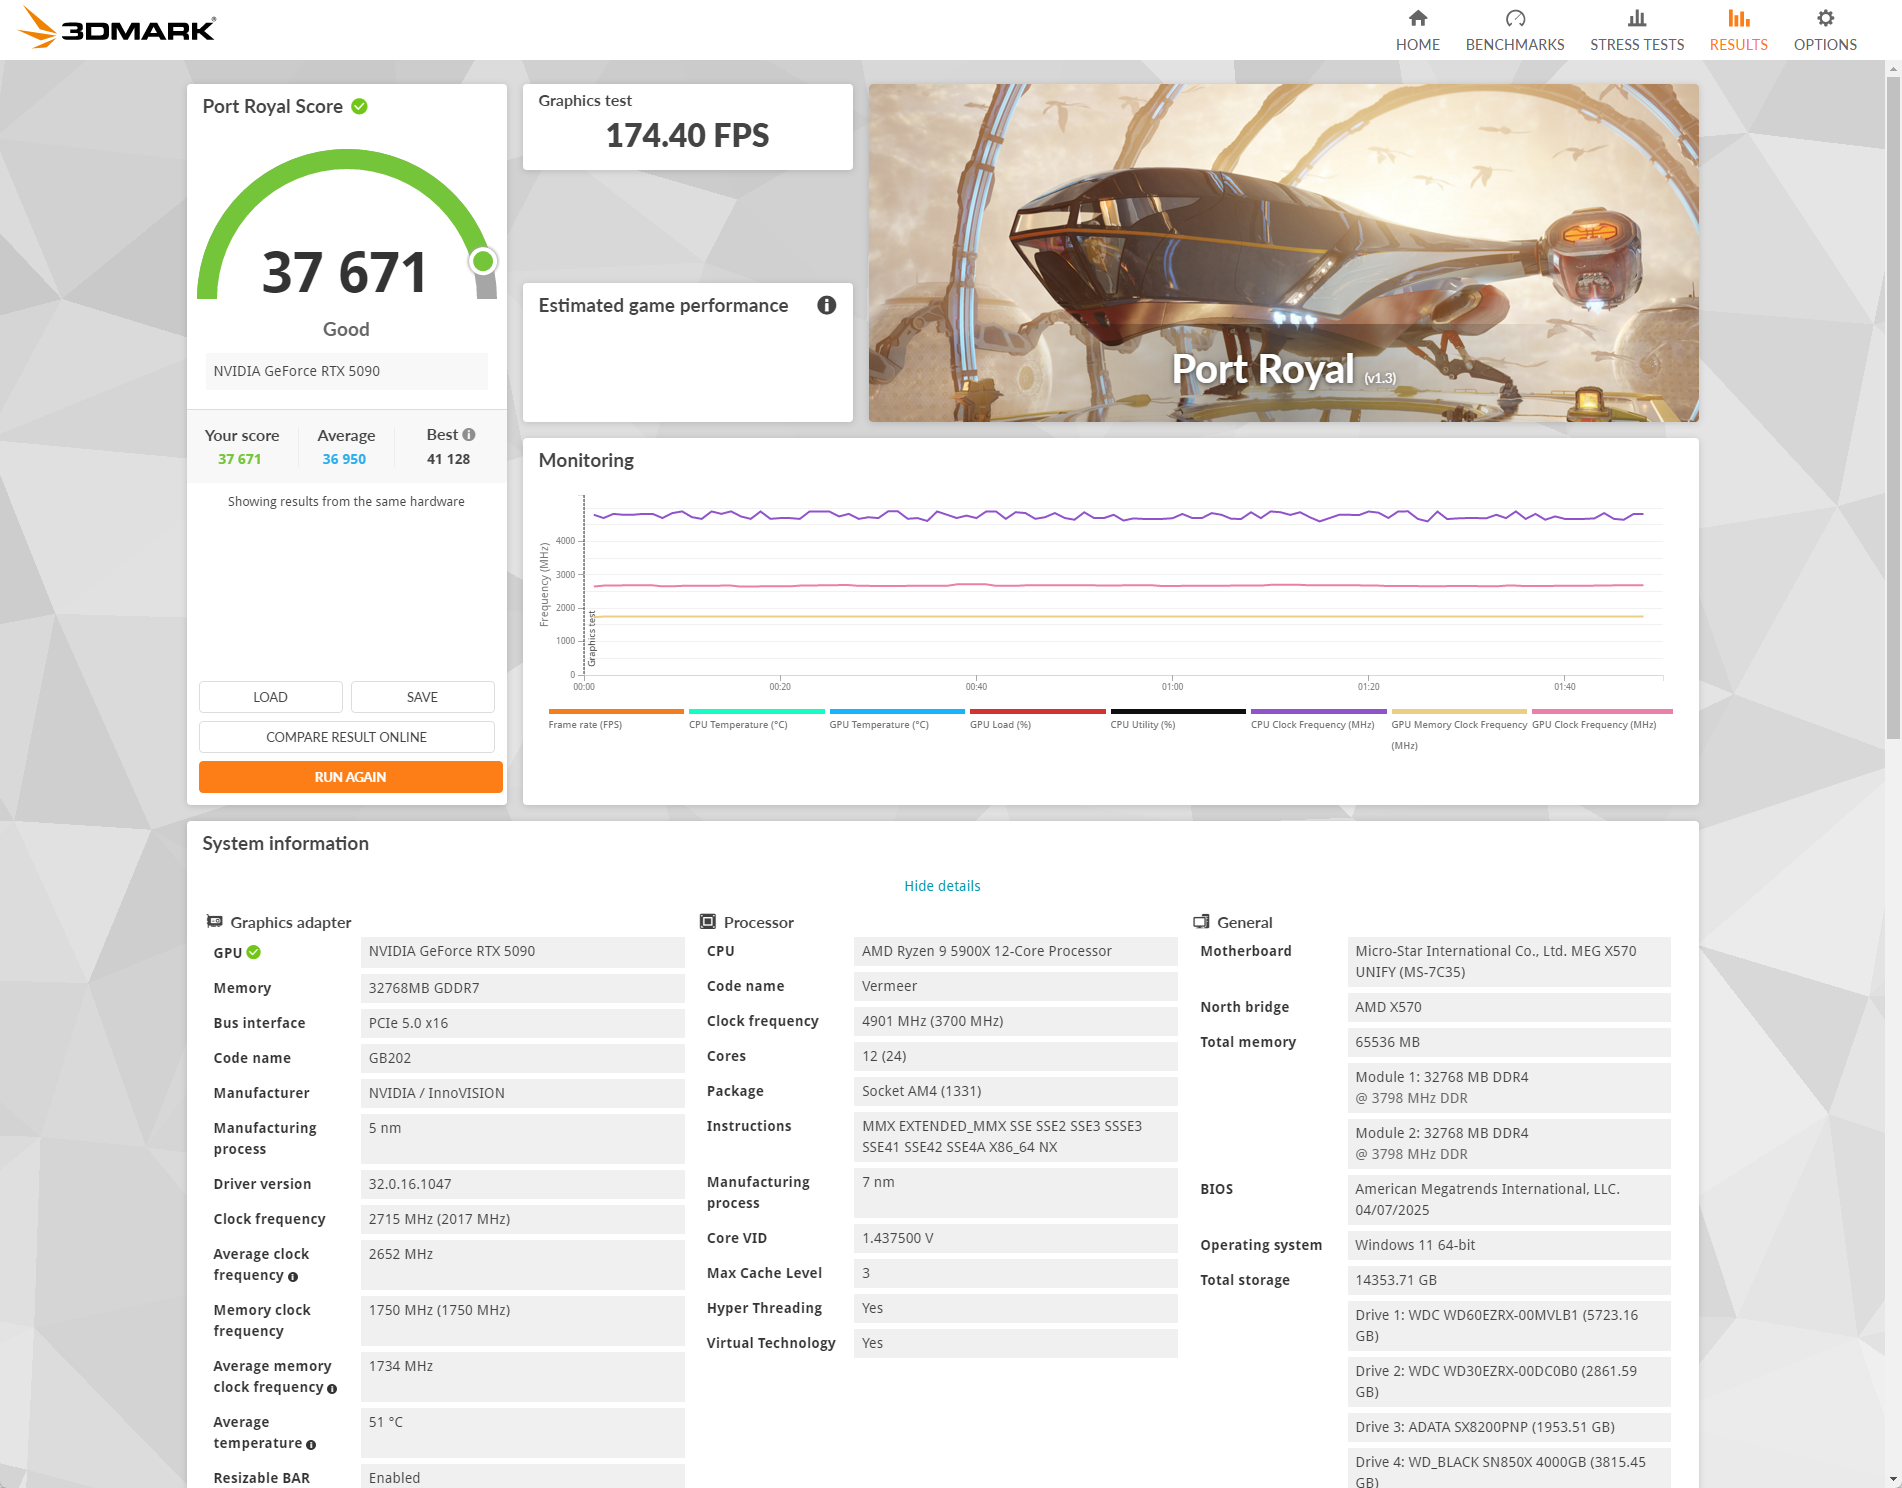The height and width of the screenshot is (1488, 1902).
Task: Click the info icon next to Best
Action: 469,435
